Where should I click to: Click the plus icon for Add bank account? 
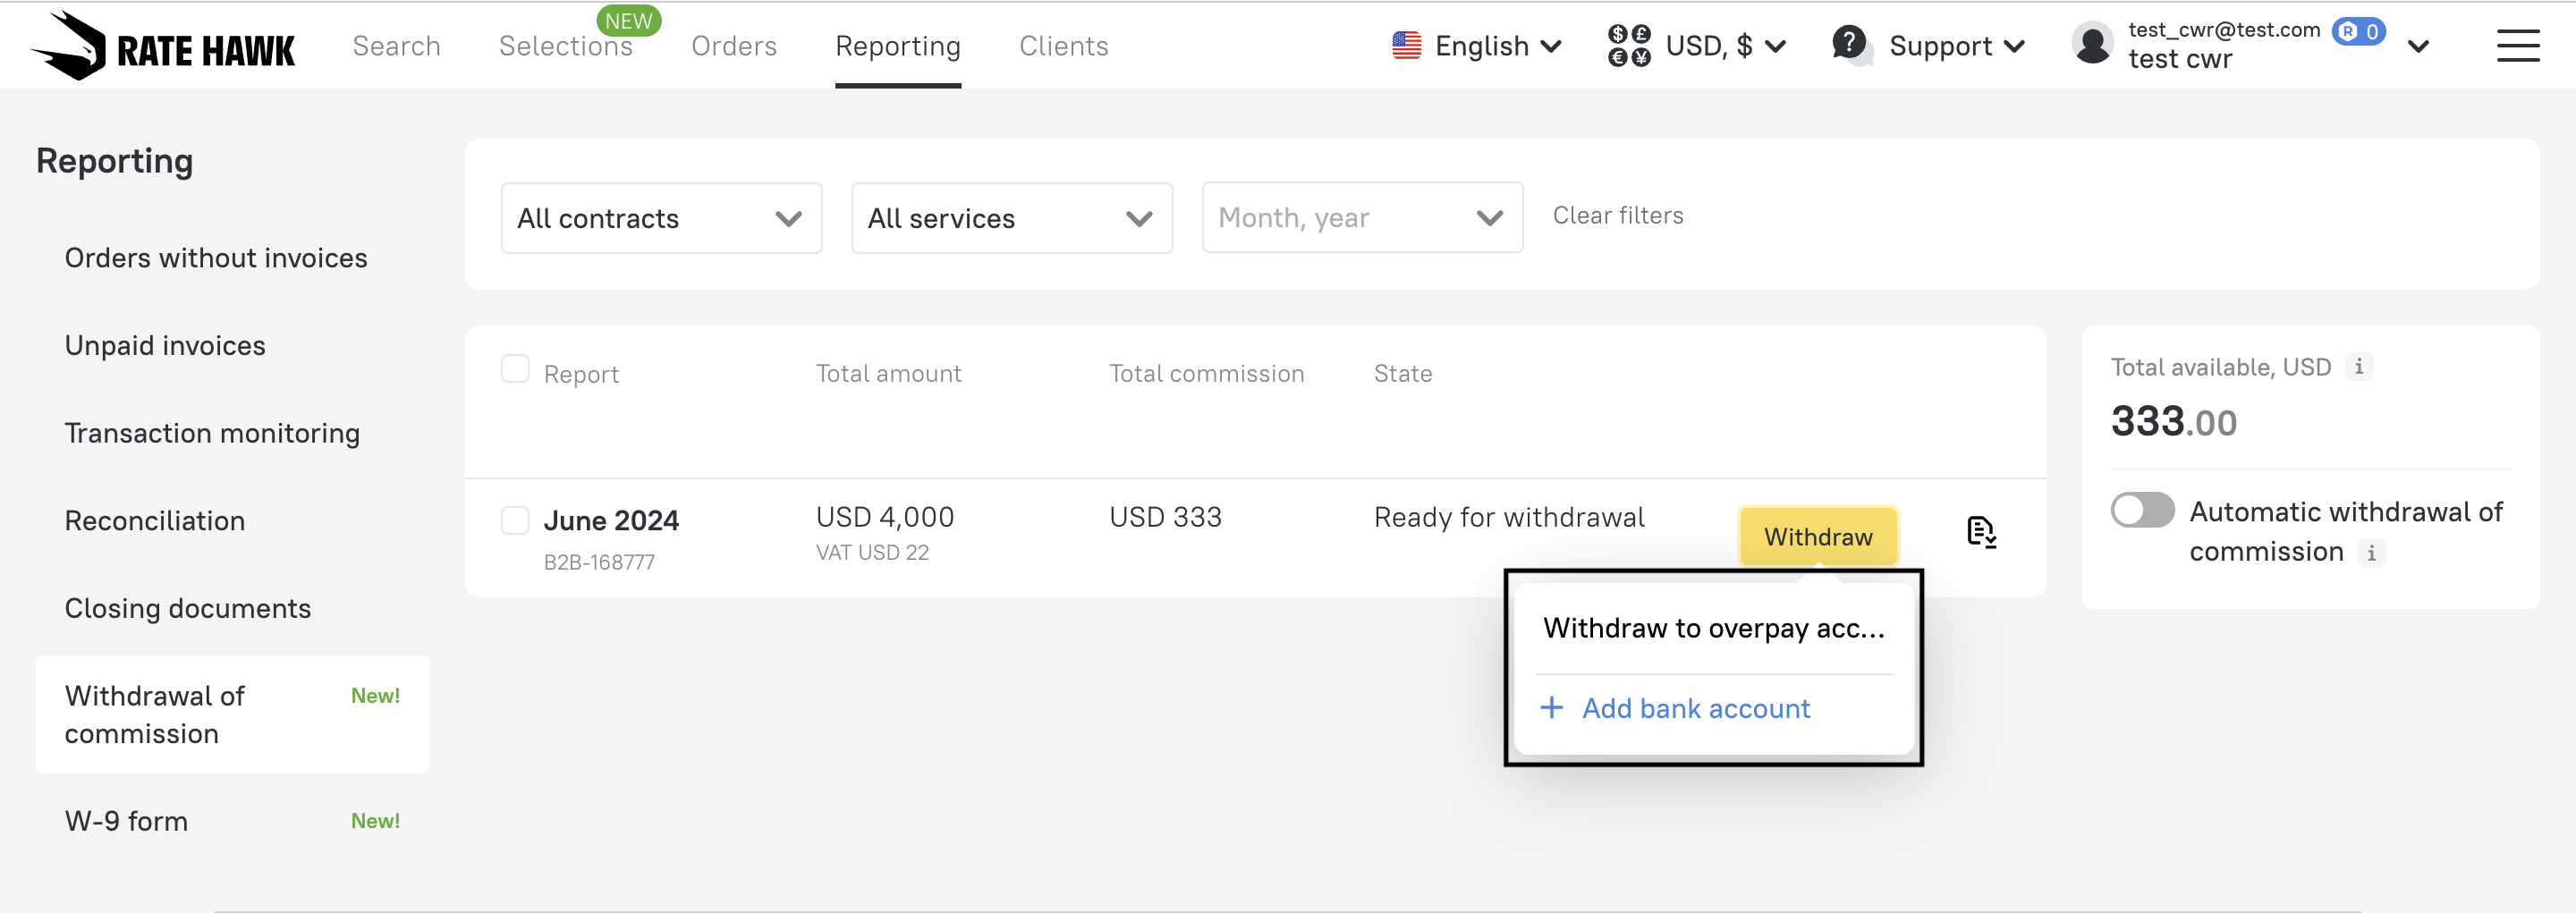tap(1551, 708)
